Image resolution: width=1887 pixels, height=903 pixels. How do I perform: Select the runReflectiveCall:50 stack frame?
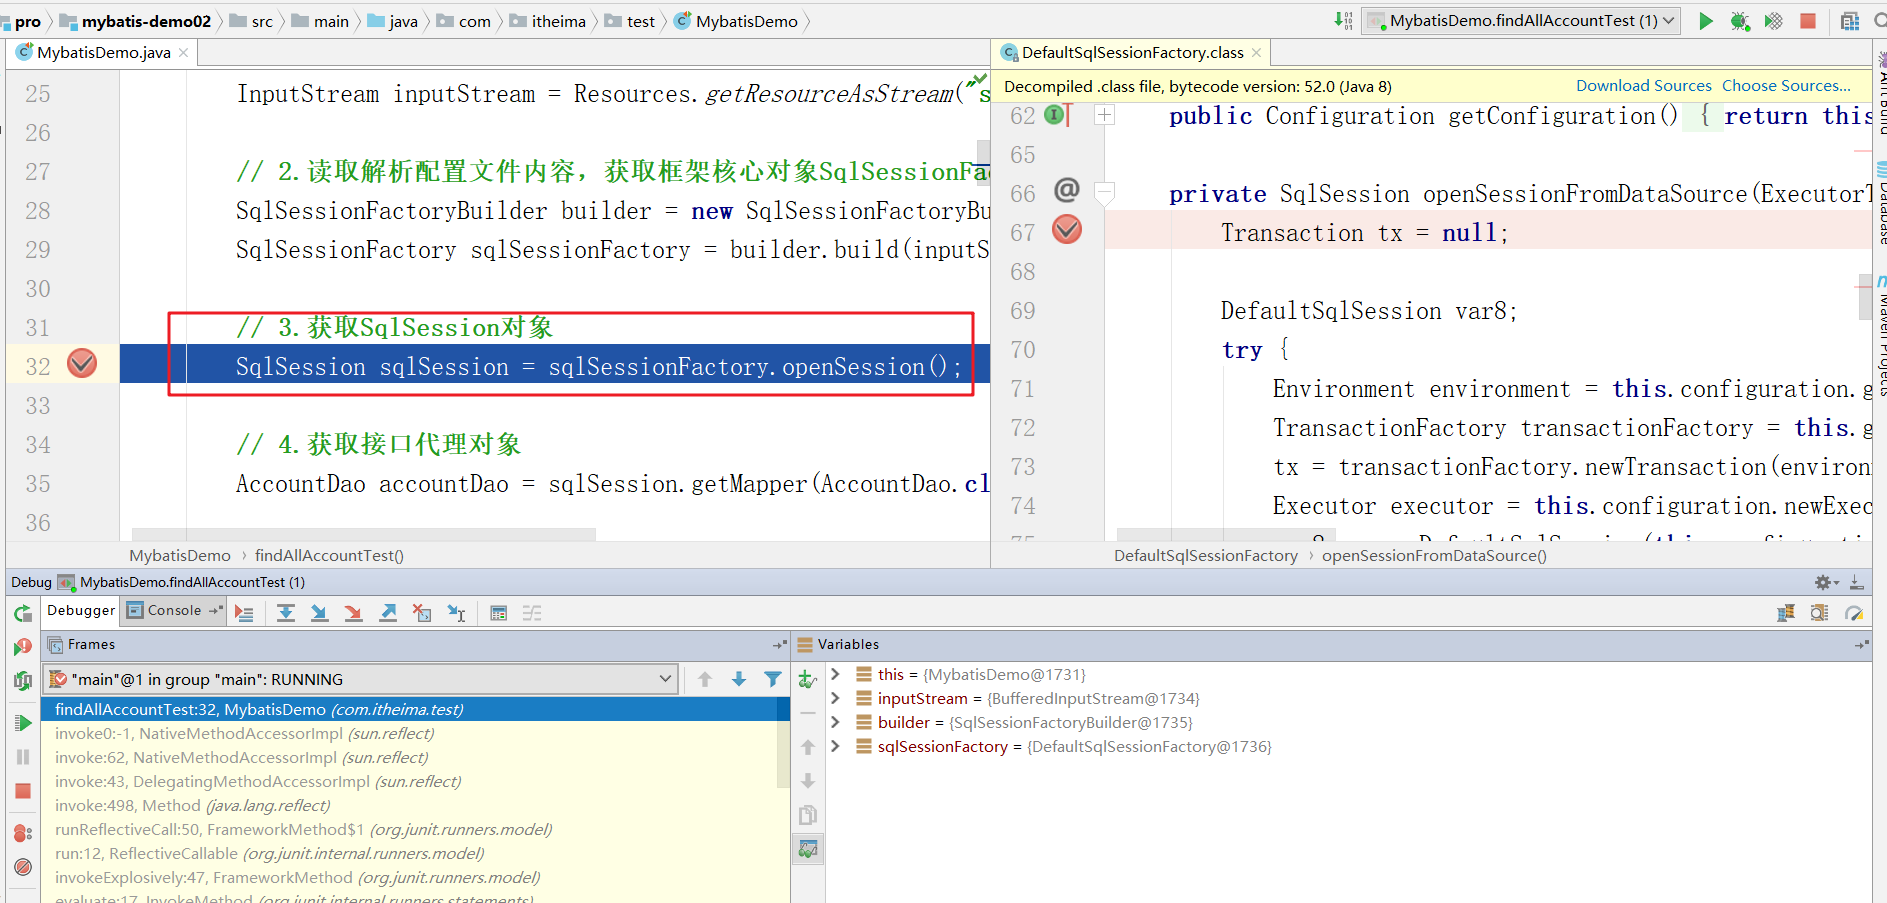[x=415, y=830]
